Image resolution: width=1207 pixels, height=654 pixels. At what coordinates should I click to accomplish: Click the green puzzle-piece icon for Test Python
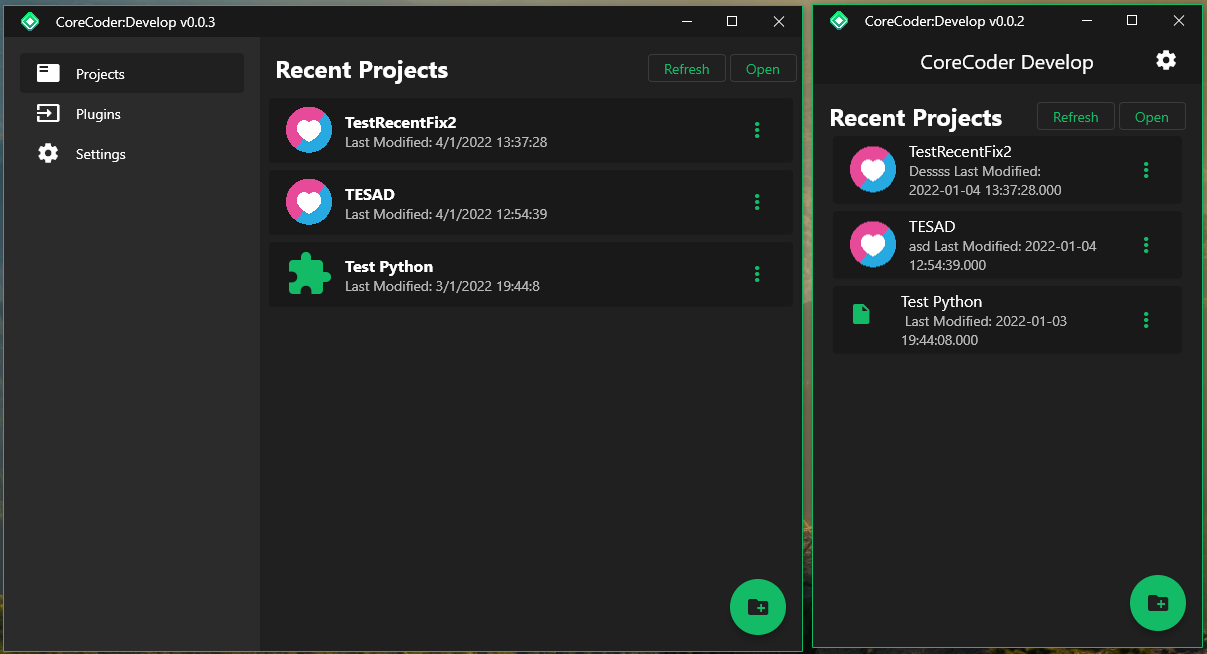point(308,274)
